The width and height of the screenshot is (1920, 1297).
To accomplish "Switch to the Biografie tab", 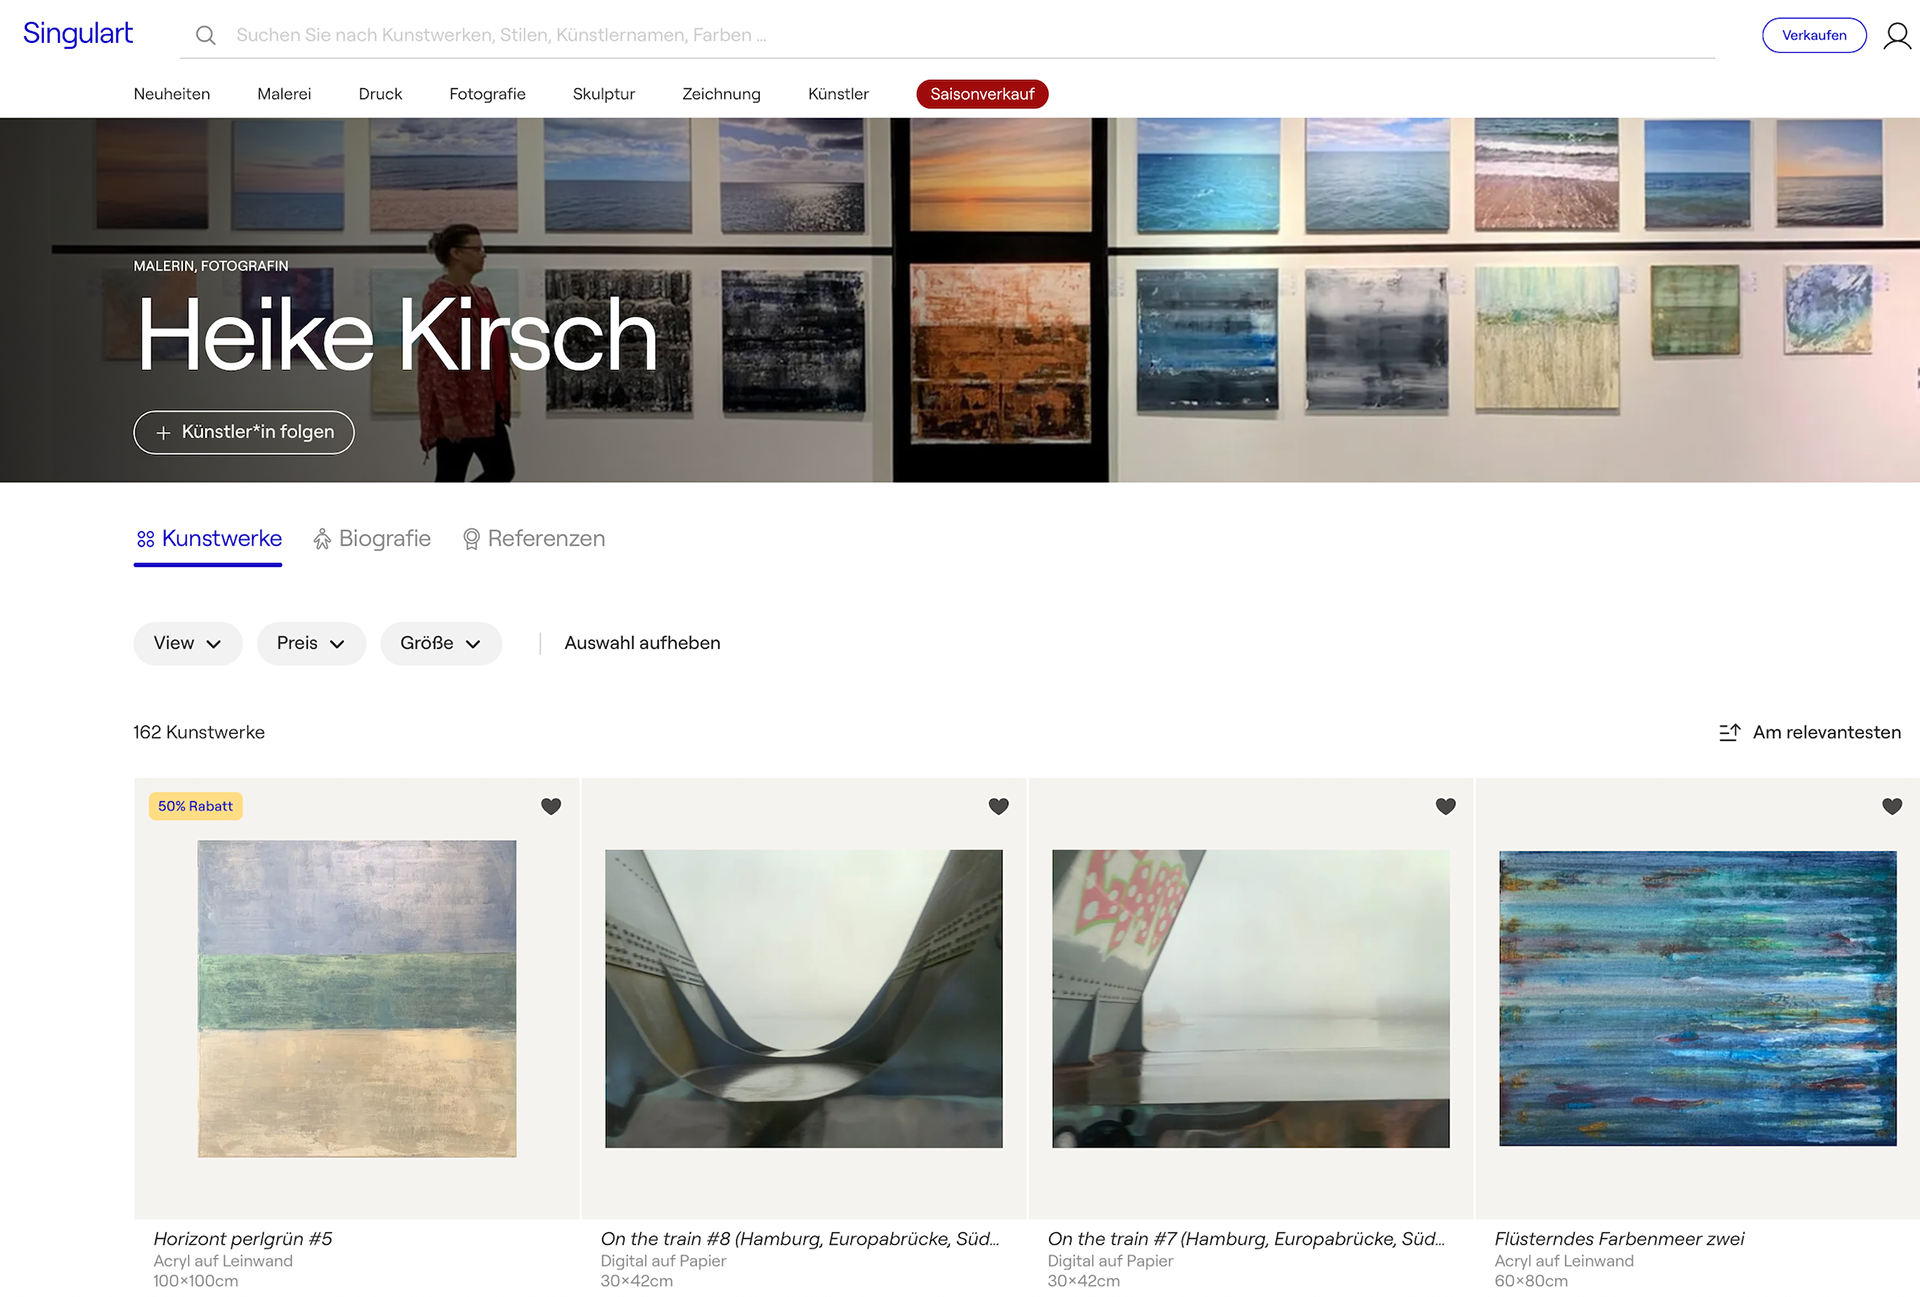I will pos(372,539).
